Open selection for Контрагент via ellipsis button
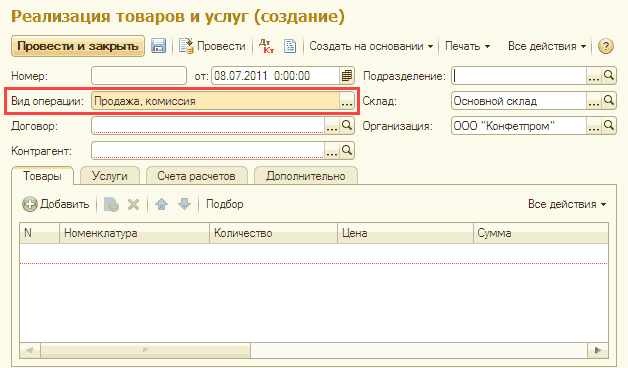 332,151
